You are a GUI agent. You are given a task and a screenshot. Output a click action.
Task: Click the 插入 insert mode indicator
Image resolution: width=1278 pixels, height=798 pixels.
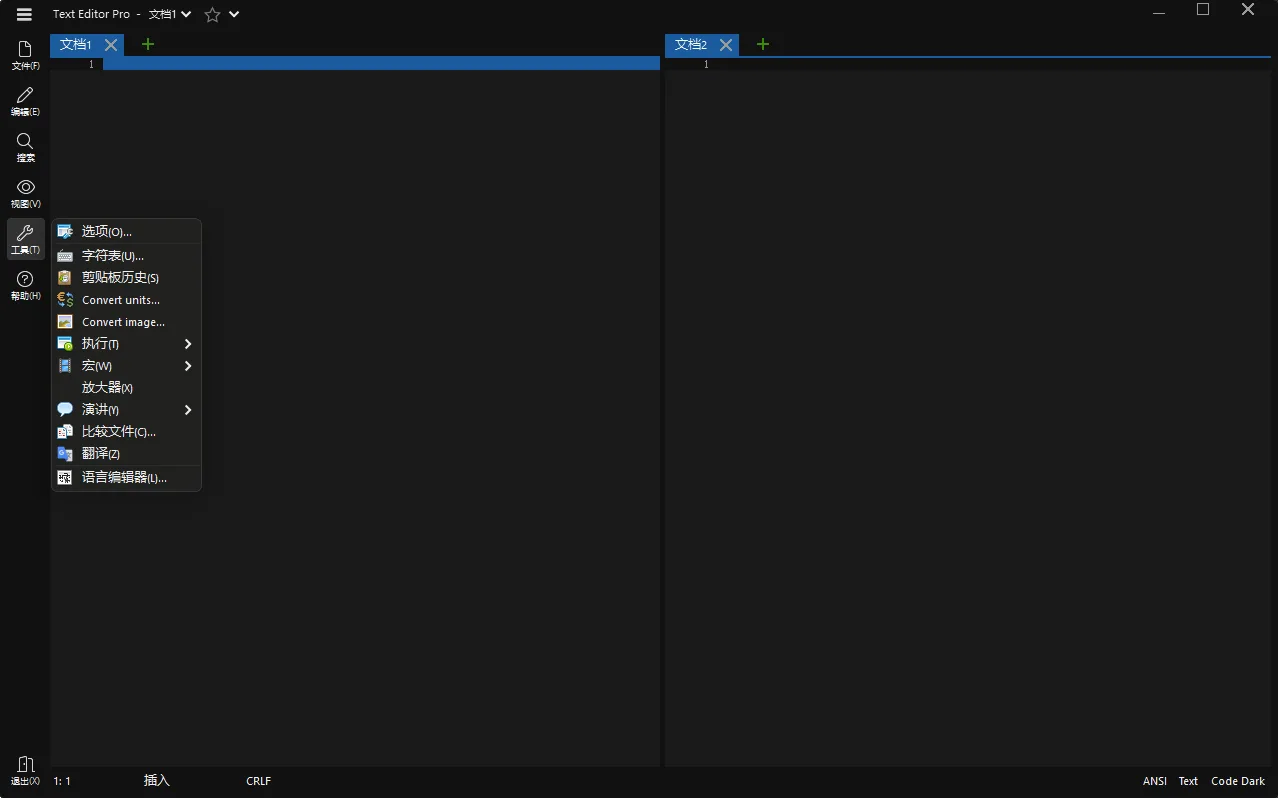(157, 781)
